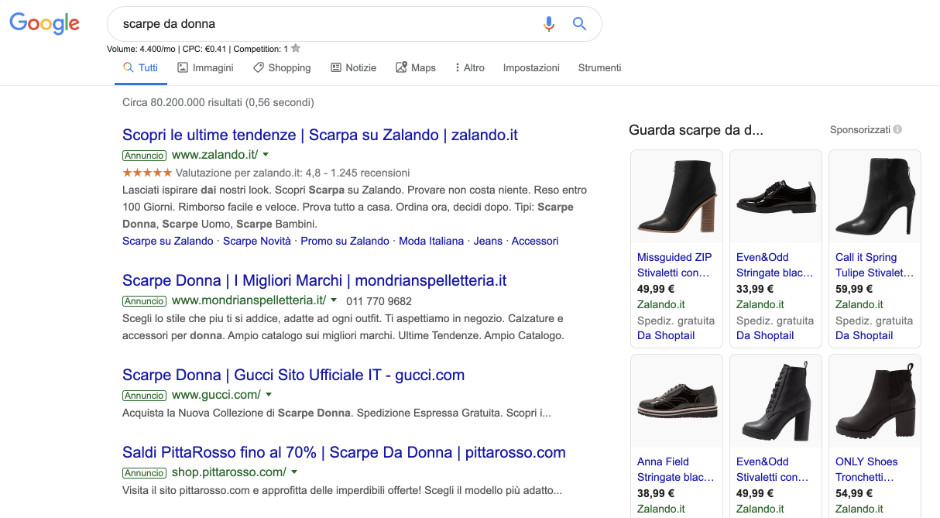Click the www.gucci.com green URL
The image size is (940, 518).
pos(216,394)
